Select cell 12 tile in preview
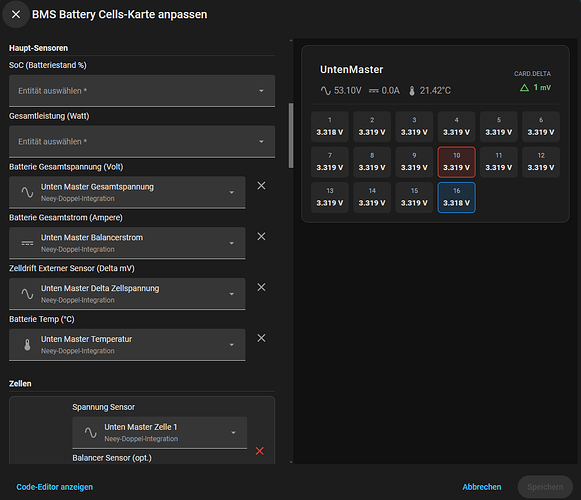The width and height of the screenshot is (581, 500). [541, 162]
